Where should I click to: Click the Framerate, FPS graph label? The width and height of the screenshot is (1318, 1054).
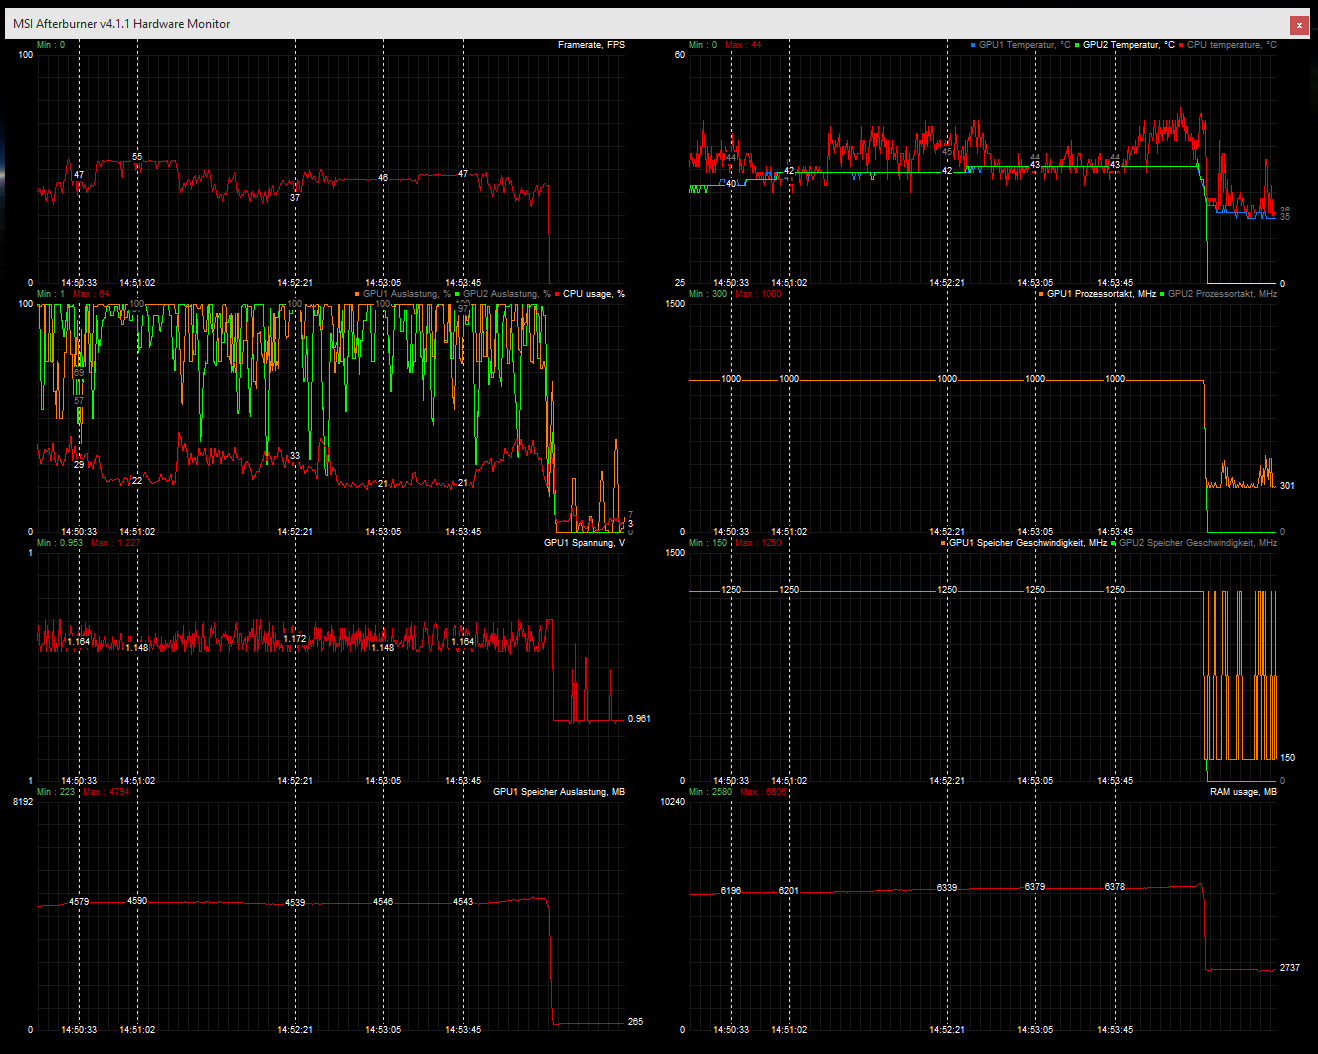click(x=591, y=45)
